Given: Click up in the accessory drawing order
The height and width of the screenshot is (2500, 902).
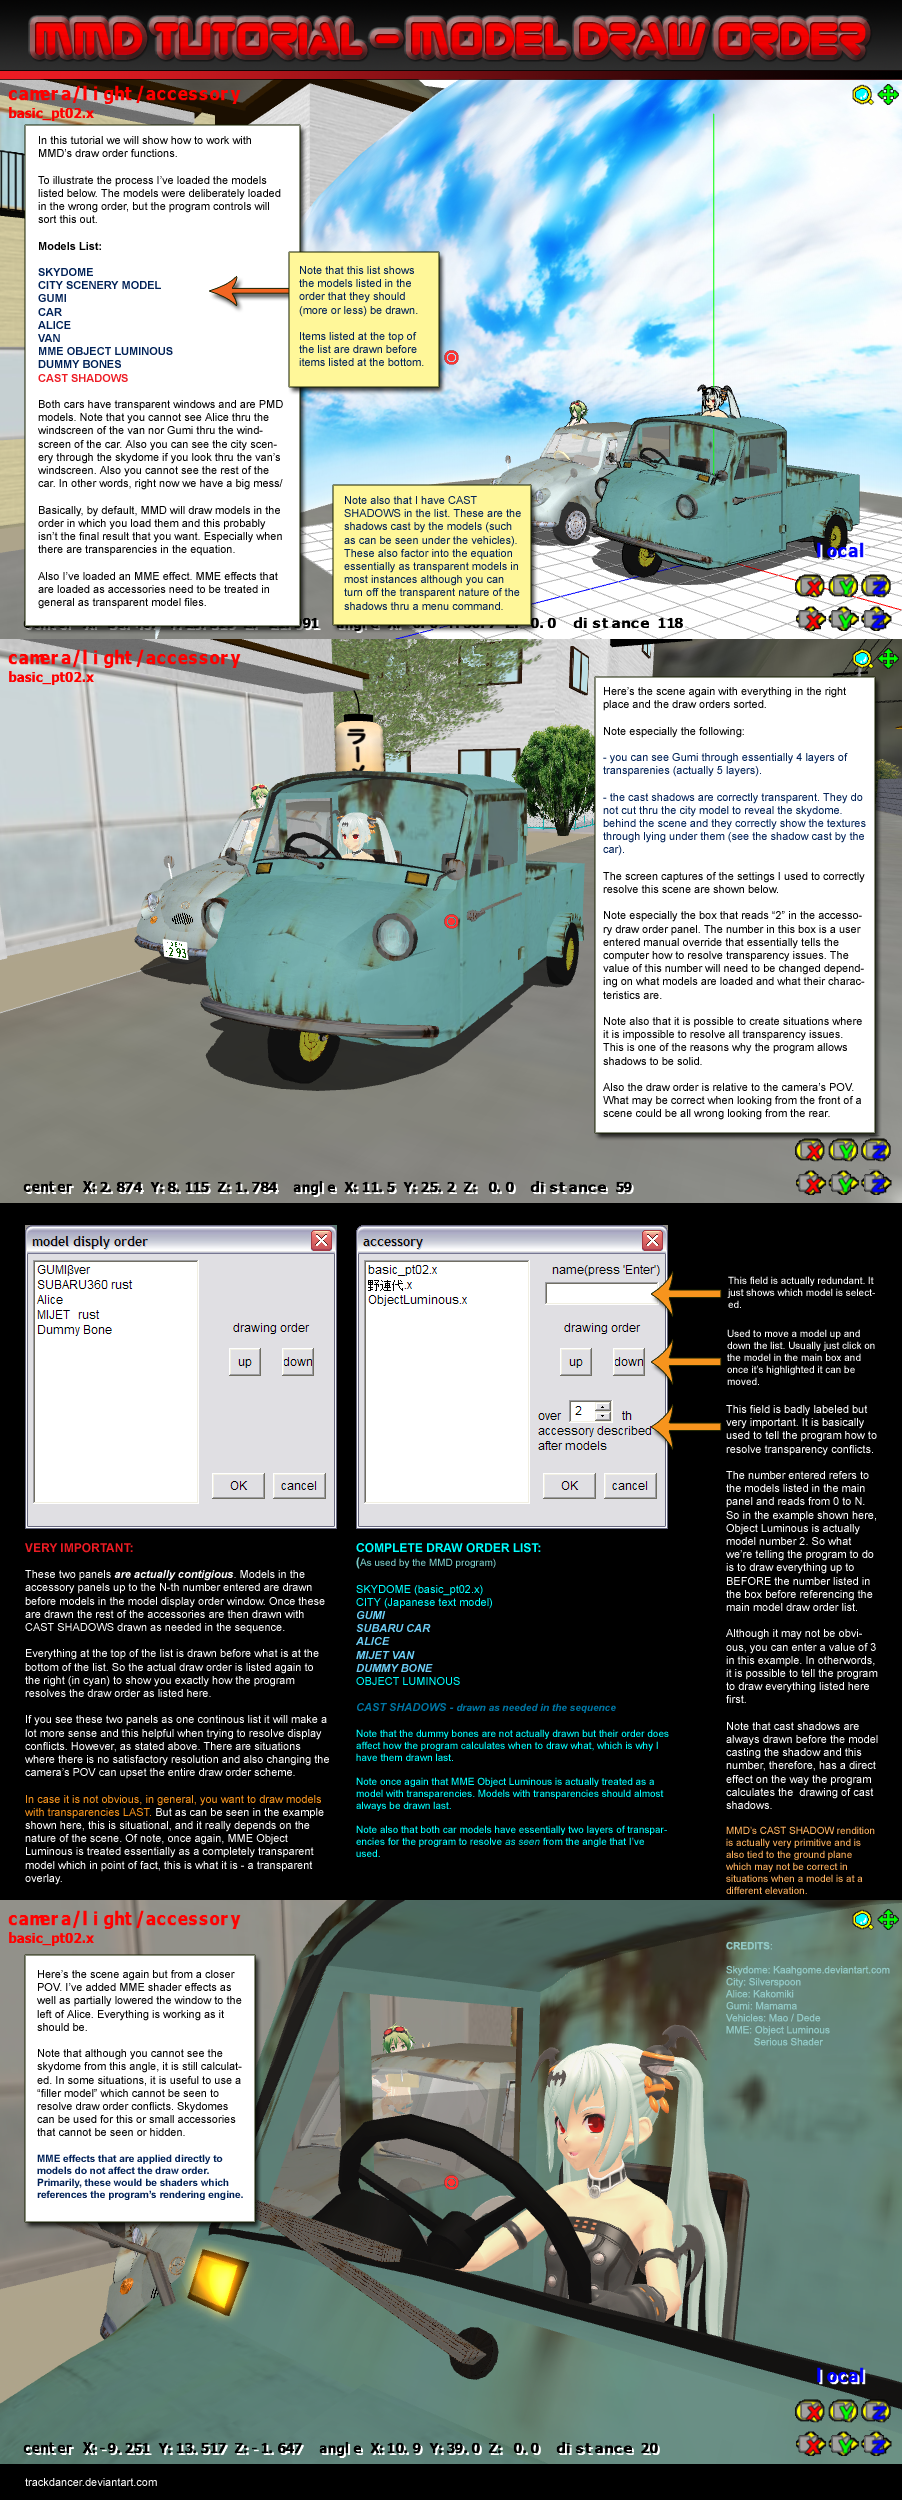Looking at the screenshot, I should (576, 1362).
